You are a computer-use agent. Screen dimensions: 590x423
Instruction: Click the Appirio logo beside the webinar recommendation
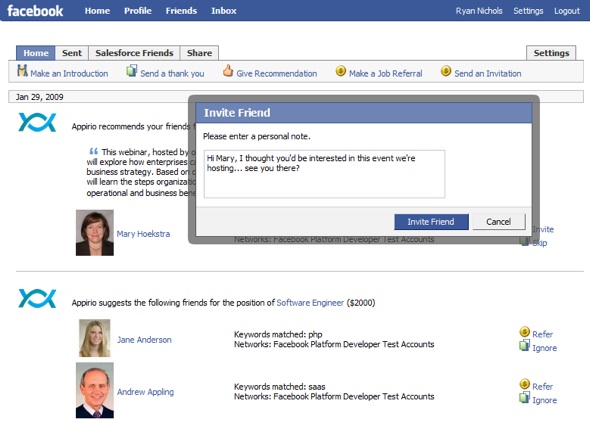coord(37,122)
